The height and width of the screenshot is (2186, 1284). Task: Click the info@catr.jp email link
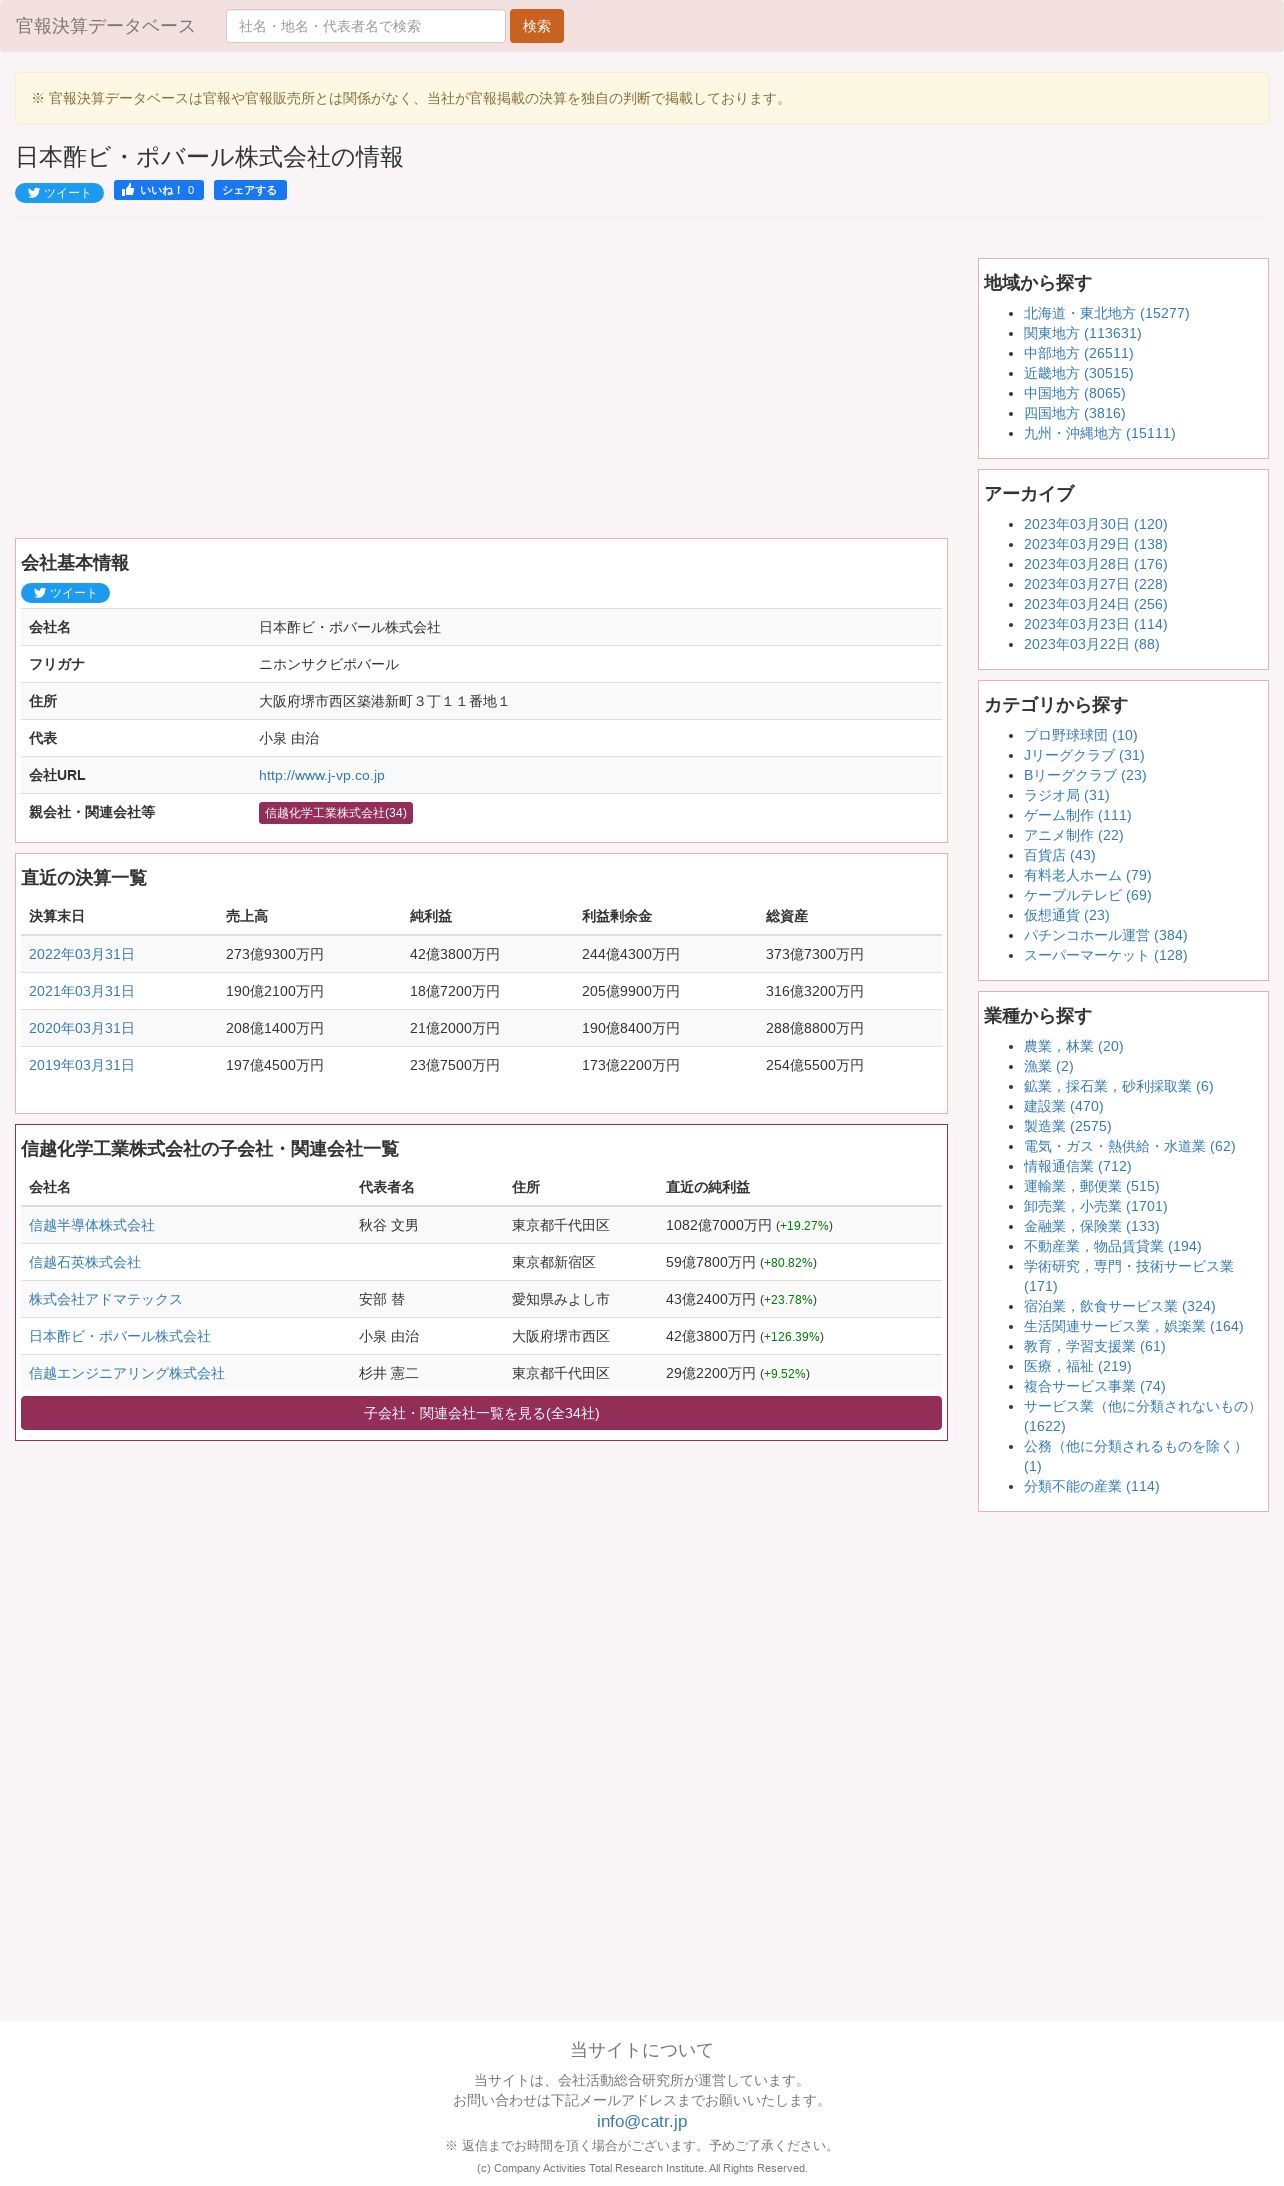coord(642,2122)
